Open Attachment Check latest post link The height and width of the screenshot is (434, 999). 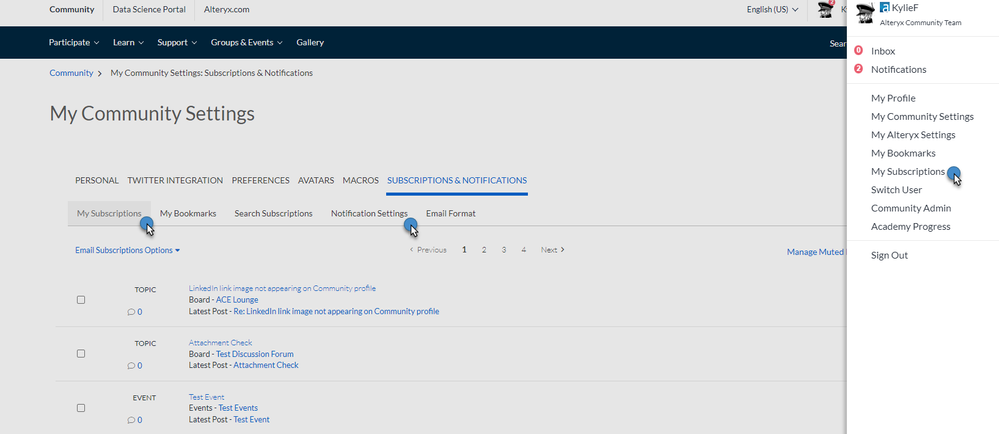pos(266,365)
